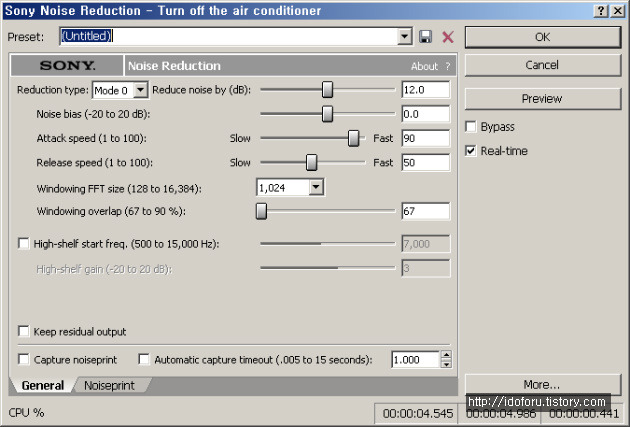Viewport: 630px width, 427px height.
Task: Click the Noise bias slider handle
Action: [327, 114]
